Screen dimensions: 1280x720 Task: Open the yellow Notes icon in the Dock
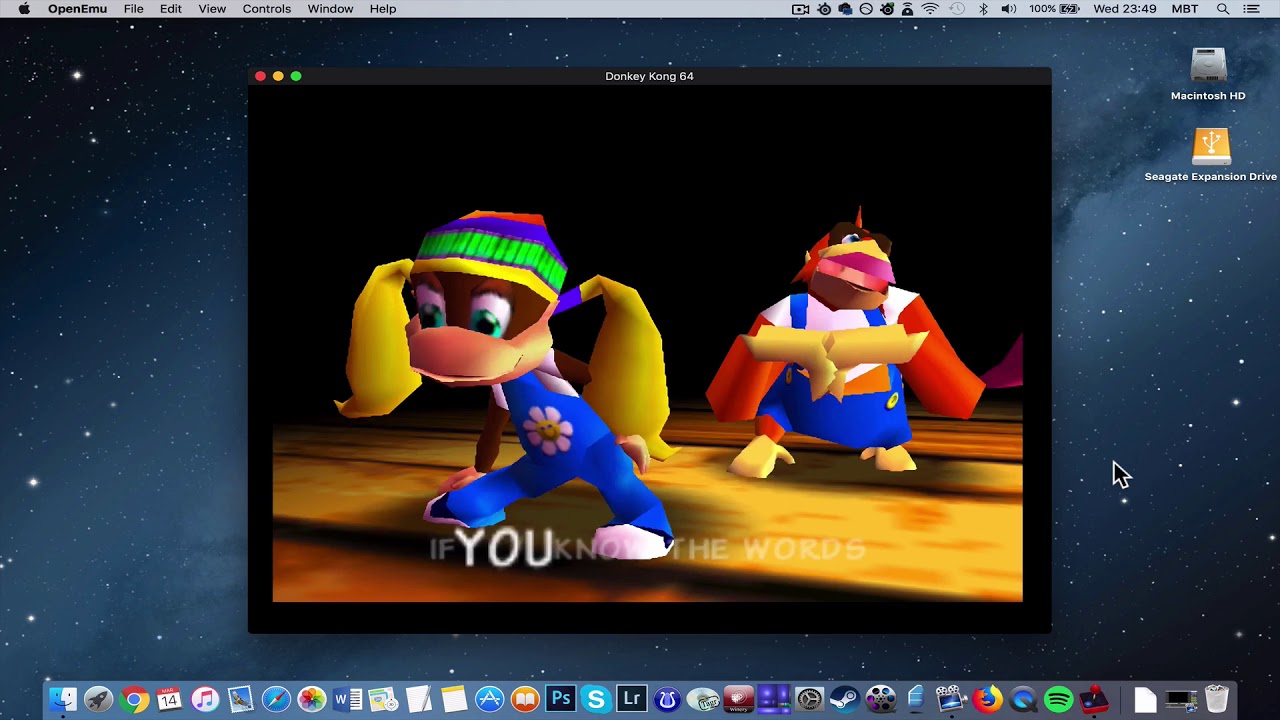coord(454,699)
